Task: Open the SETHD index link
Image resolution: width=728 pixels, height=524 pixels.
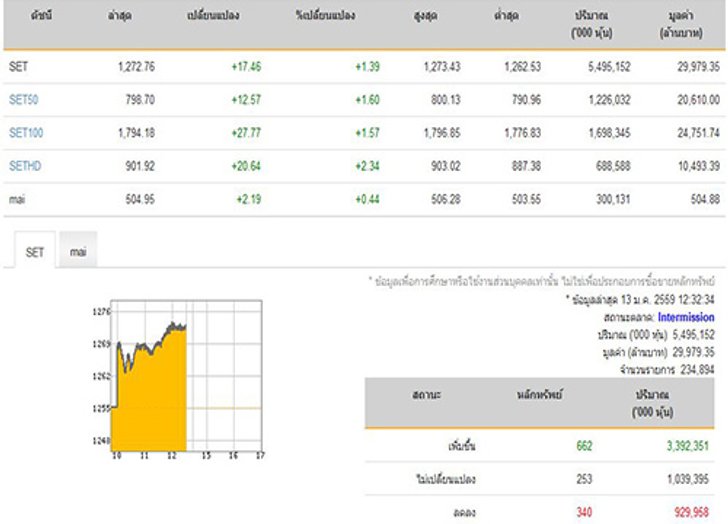Action: click(x=25, y=166)
